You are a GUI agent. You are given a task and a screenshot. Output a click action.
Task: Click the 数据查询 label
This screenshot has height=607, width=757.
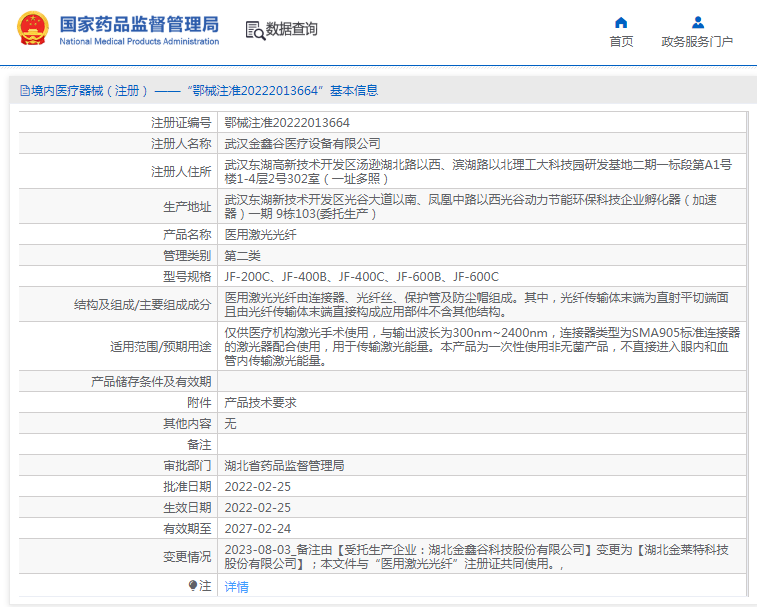(x=292, y=29)
